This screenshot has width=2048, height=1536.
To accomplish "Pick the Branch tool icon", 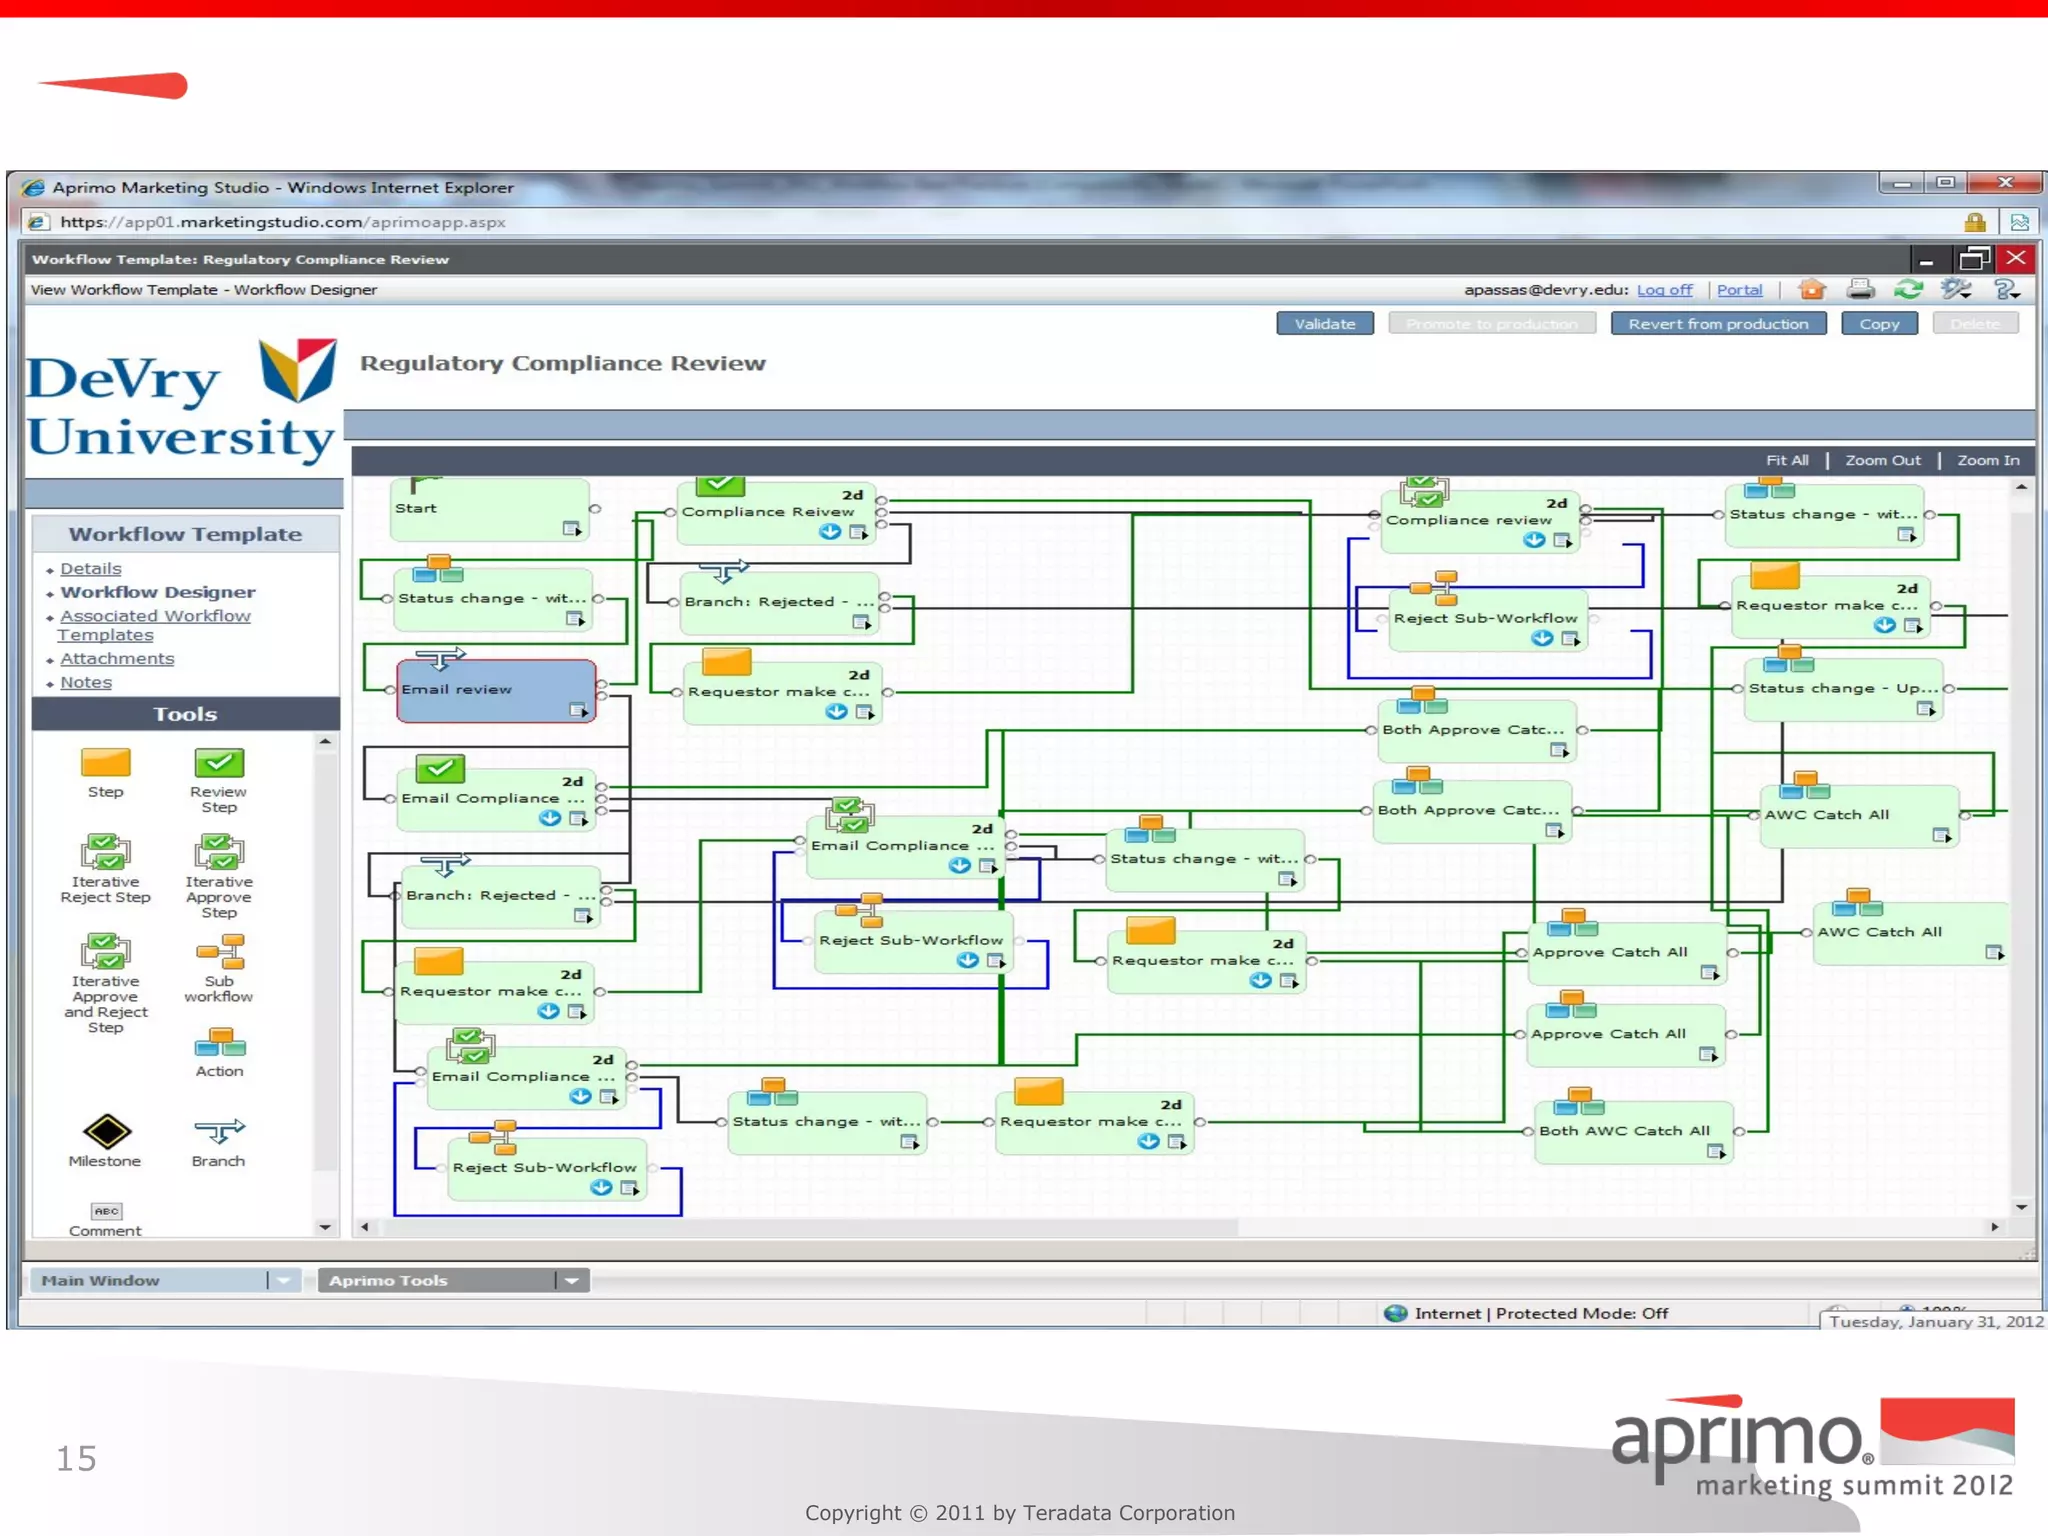I will 218,1132.
